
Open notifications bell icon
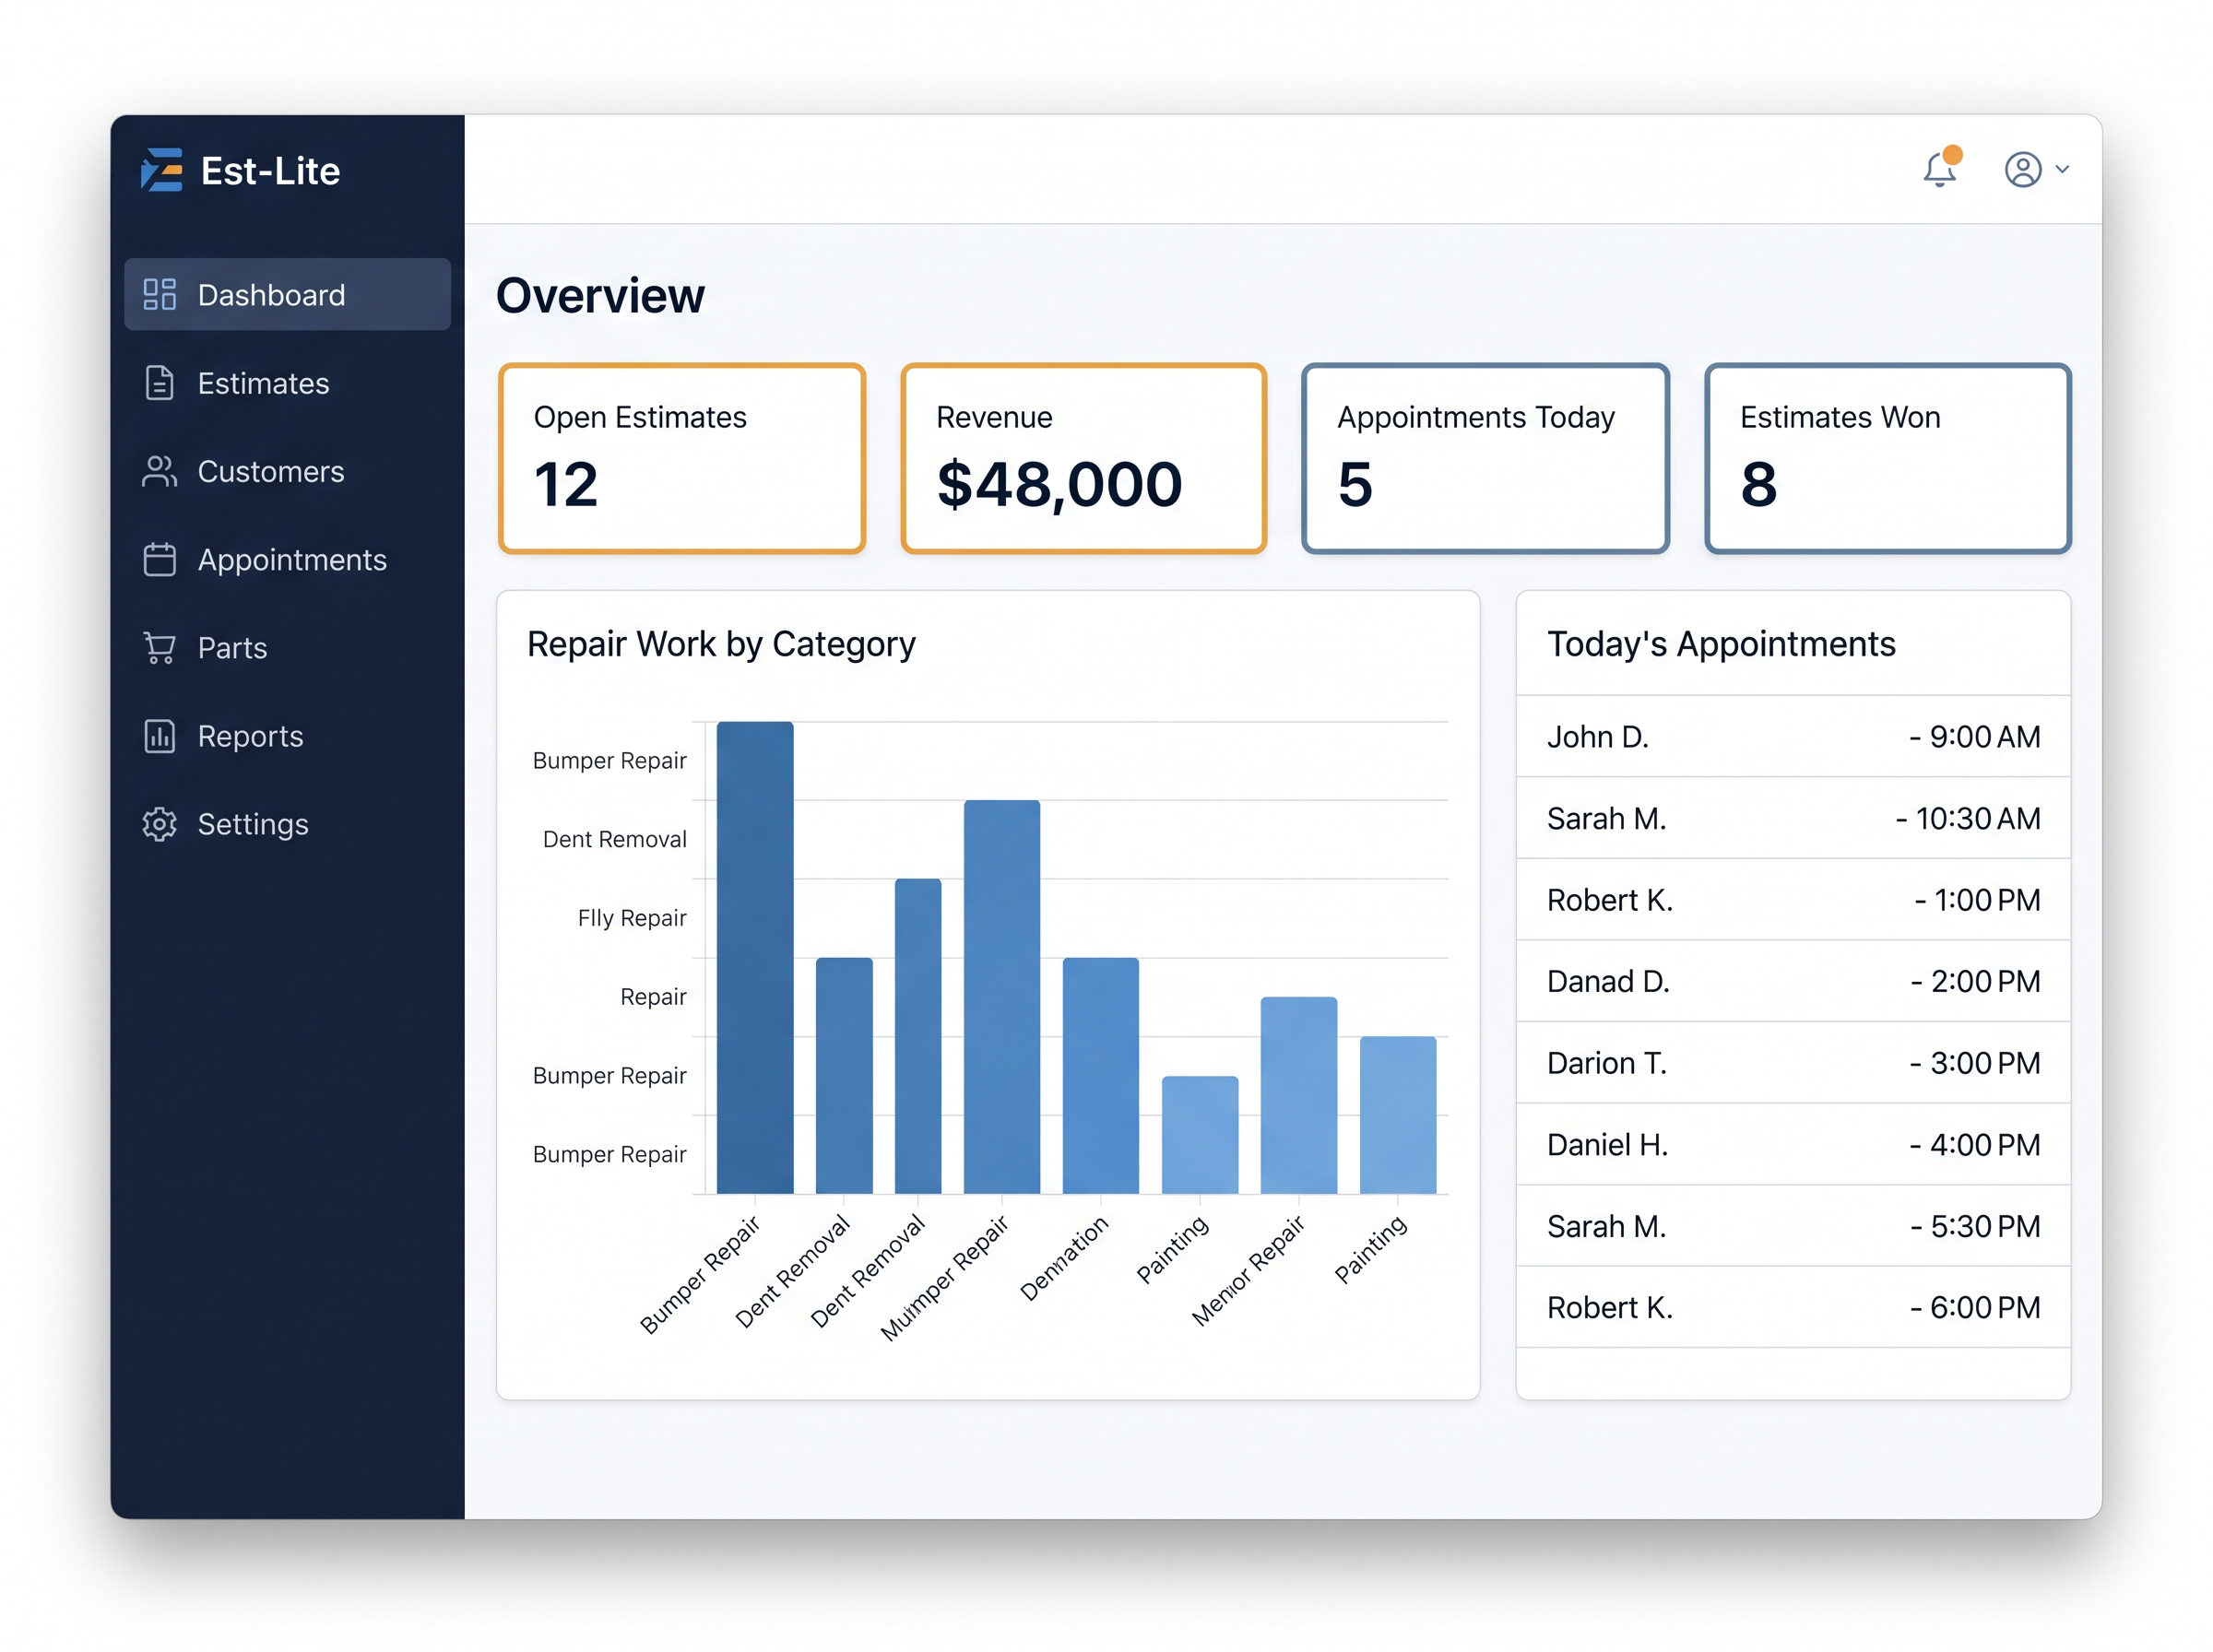pyautogui.click(x=1939, y=168)
